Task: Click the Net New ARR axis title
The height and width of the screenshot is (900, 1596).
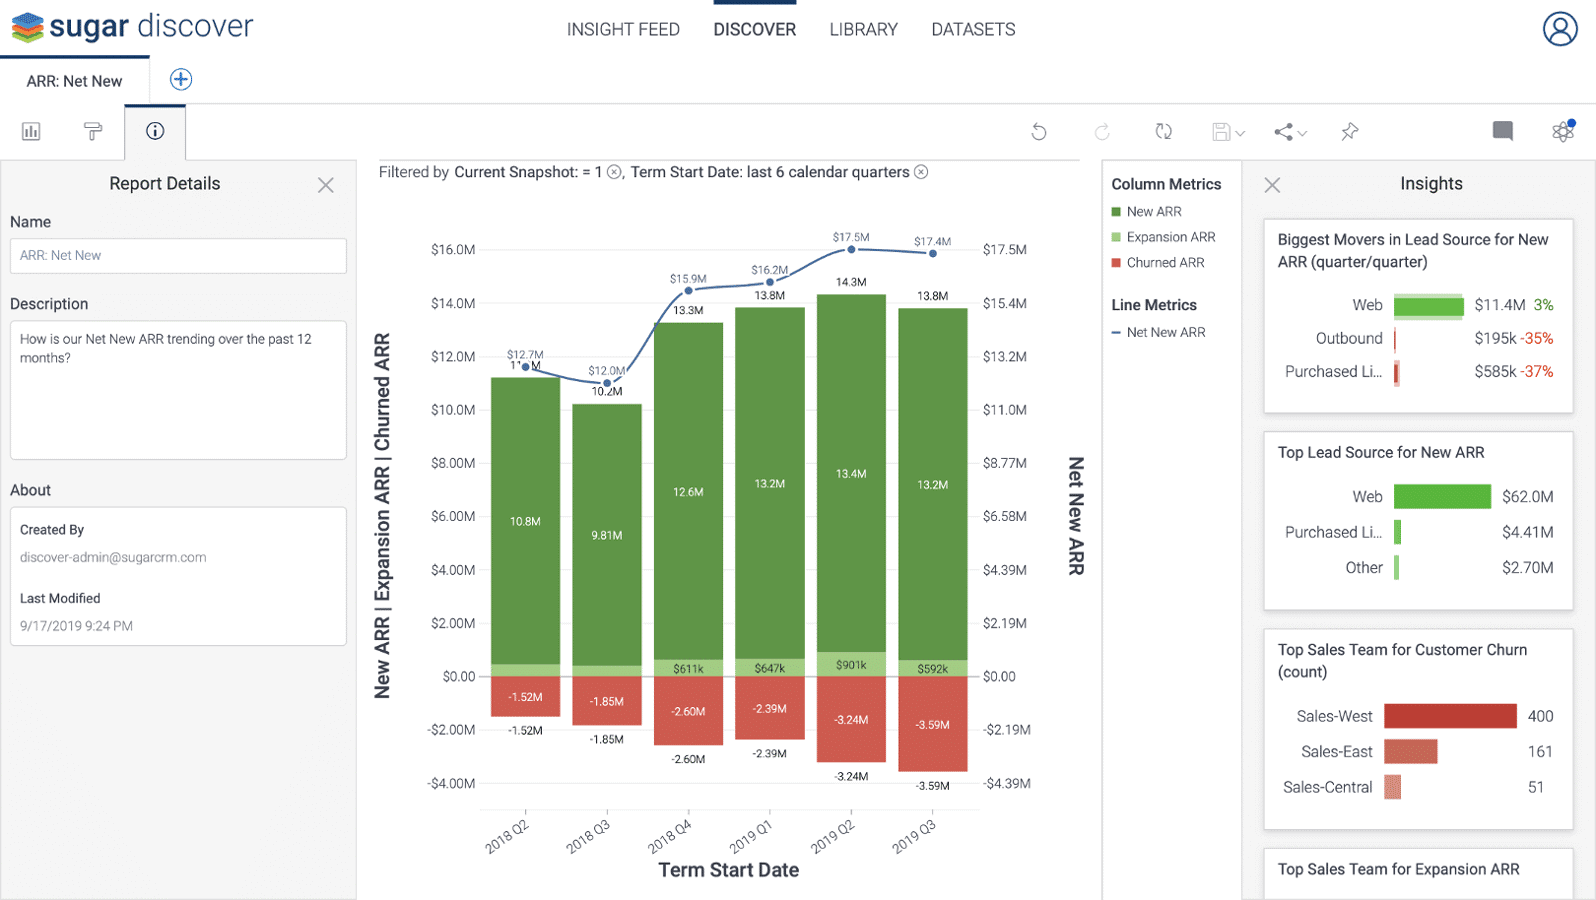Action: 1076,516
